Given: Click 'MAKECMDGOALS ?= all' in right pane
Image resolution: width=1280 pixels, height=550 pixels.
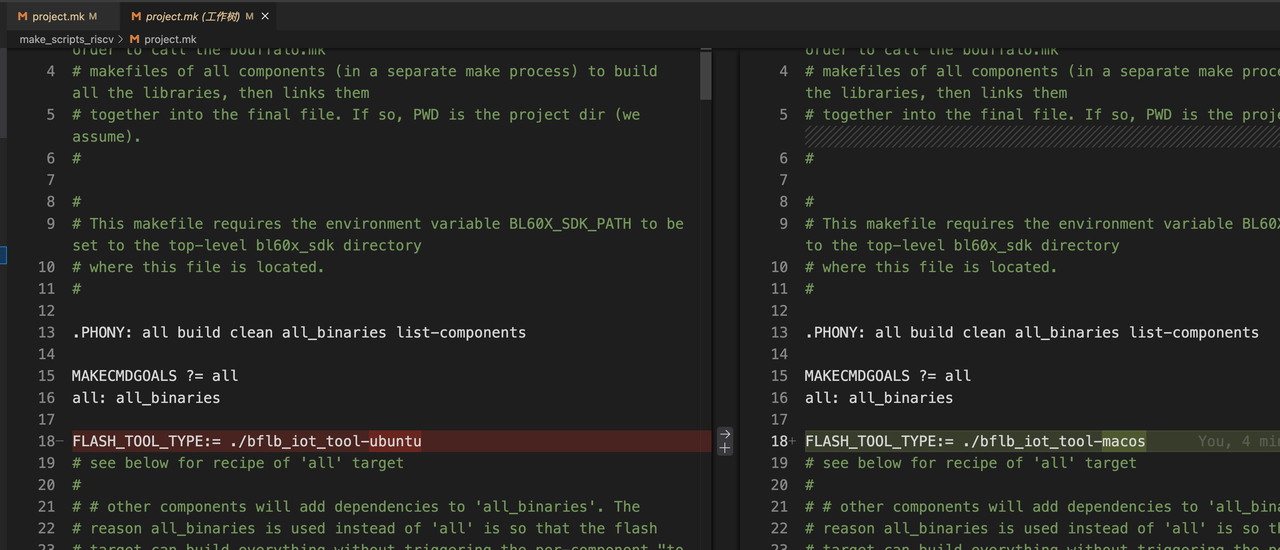Looking at the screenshot, I should coord(888,376).
